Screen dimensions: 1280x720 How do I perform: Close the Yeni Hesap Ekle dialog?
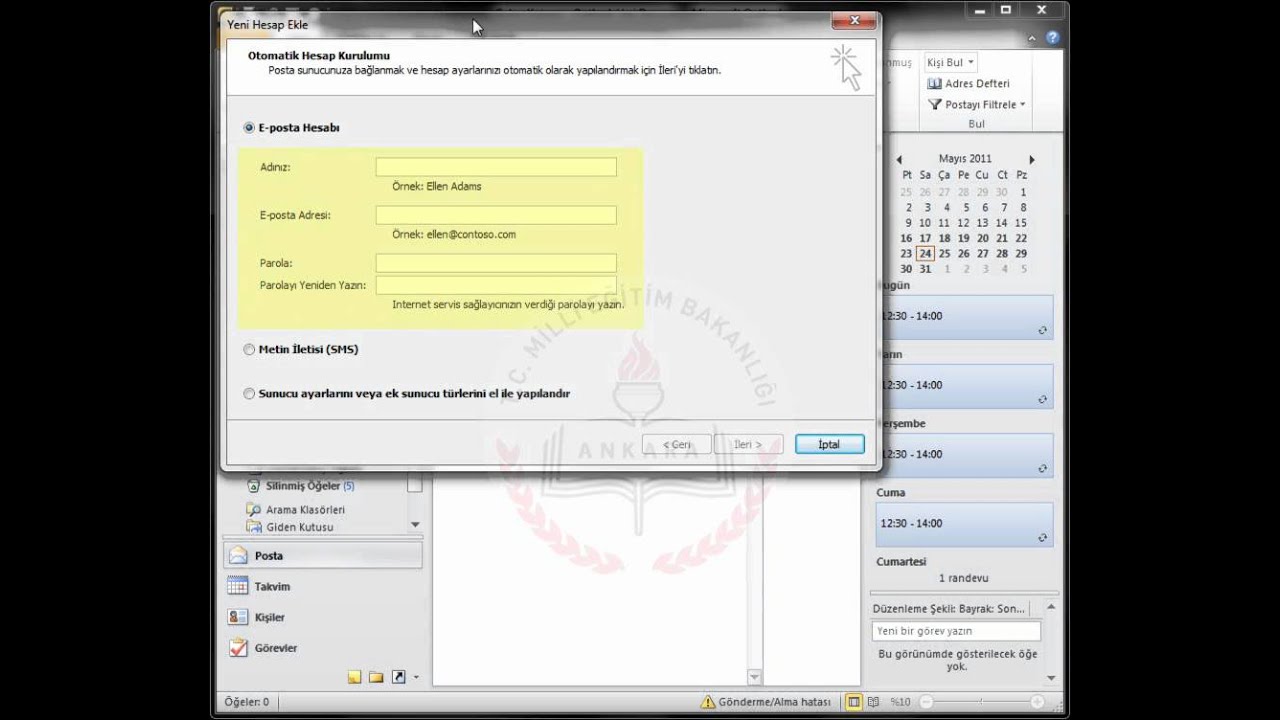pos(855,21)
